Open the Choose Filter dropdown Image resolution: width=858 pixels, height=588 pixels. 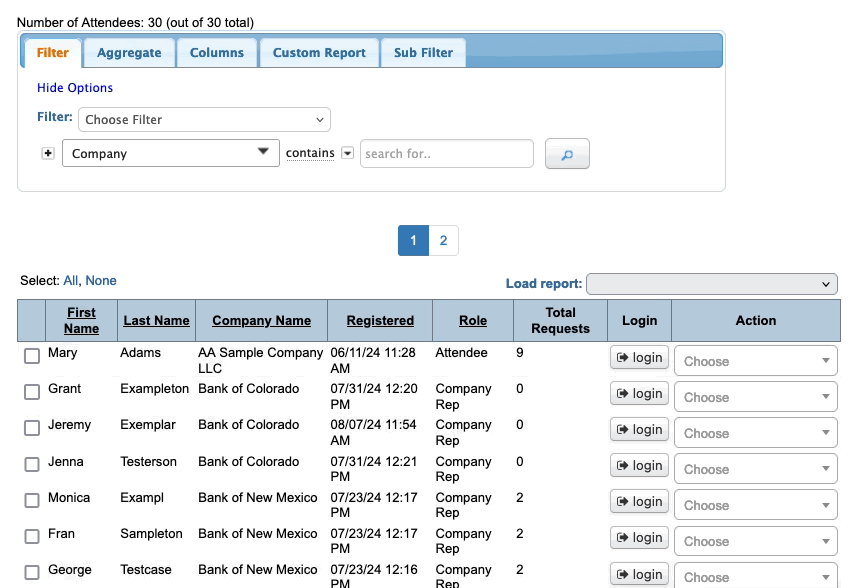coord(204,120)
